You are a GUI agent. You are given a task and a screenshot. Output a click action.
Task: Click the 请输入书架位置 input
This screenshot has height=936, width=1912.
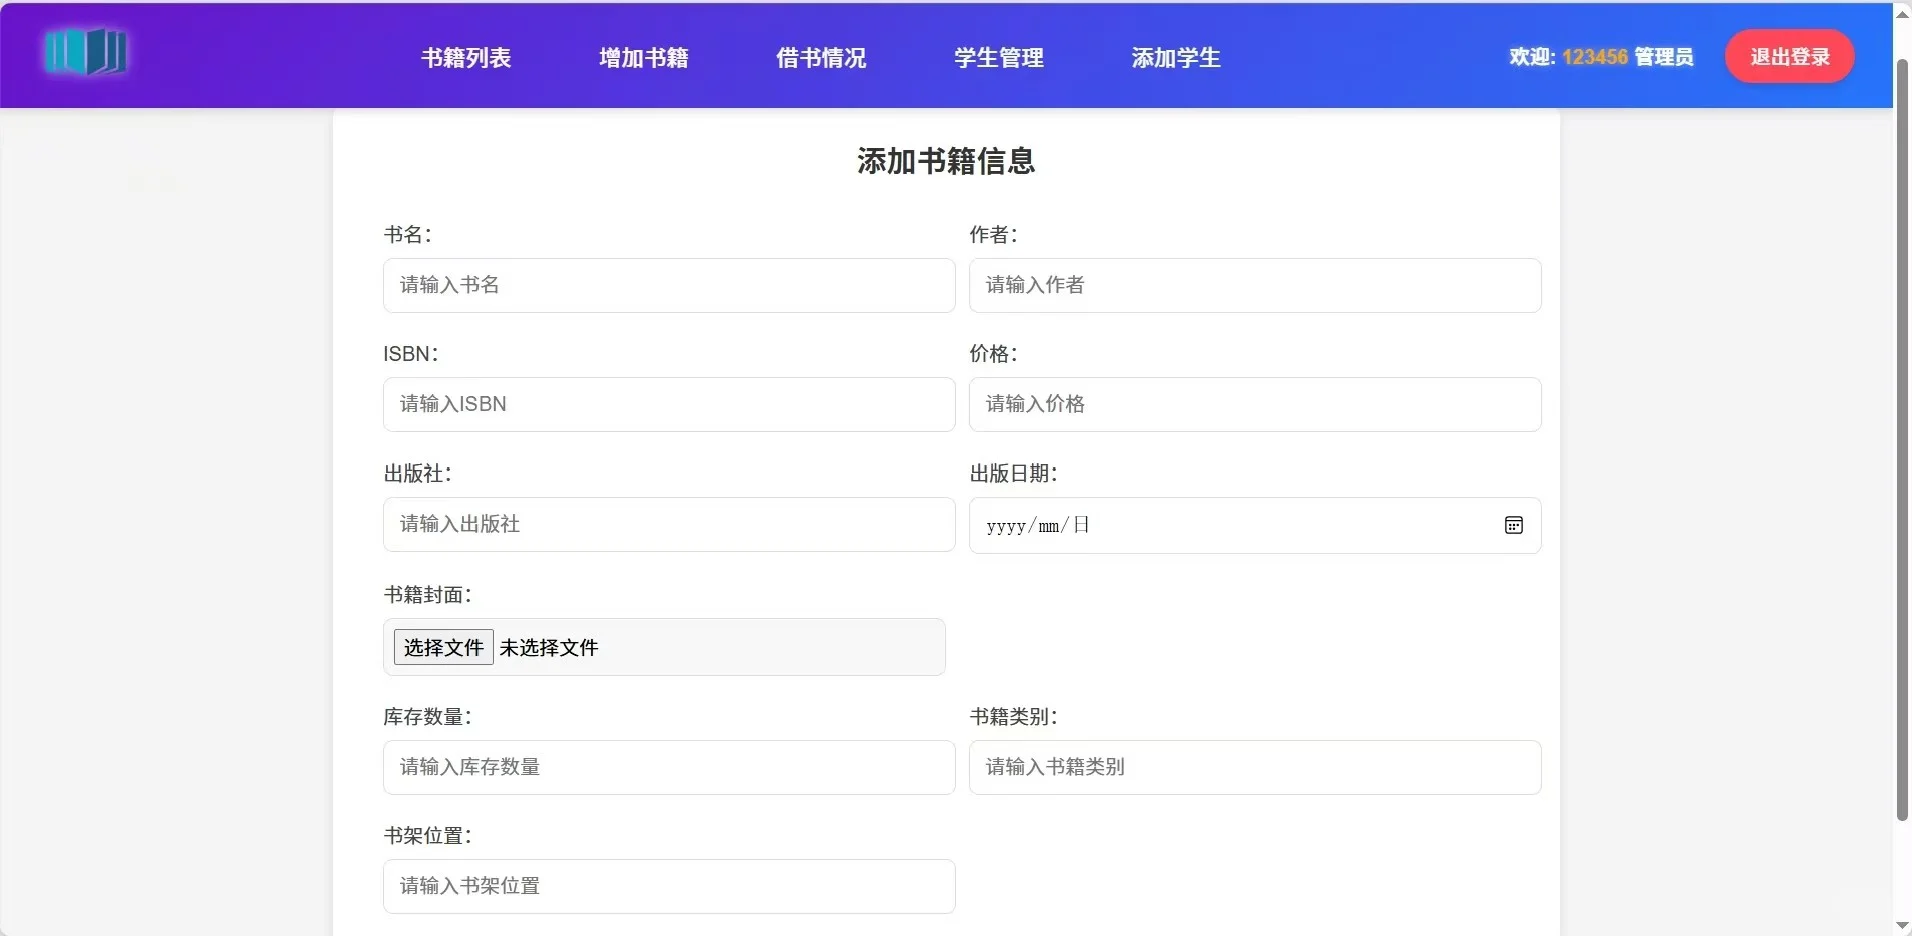(x=669, y=886)
